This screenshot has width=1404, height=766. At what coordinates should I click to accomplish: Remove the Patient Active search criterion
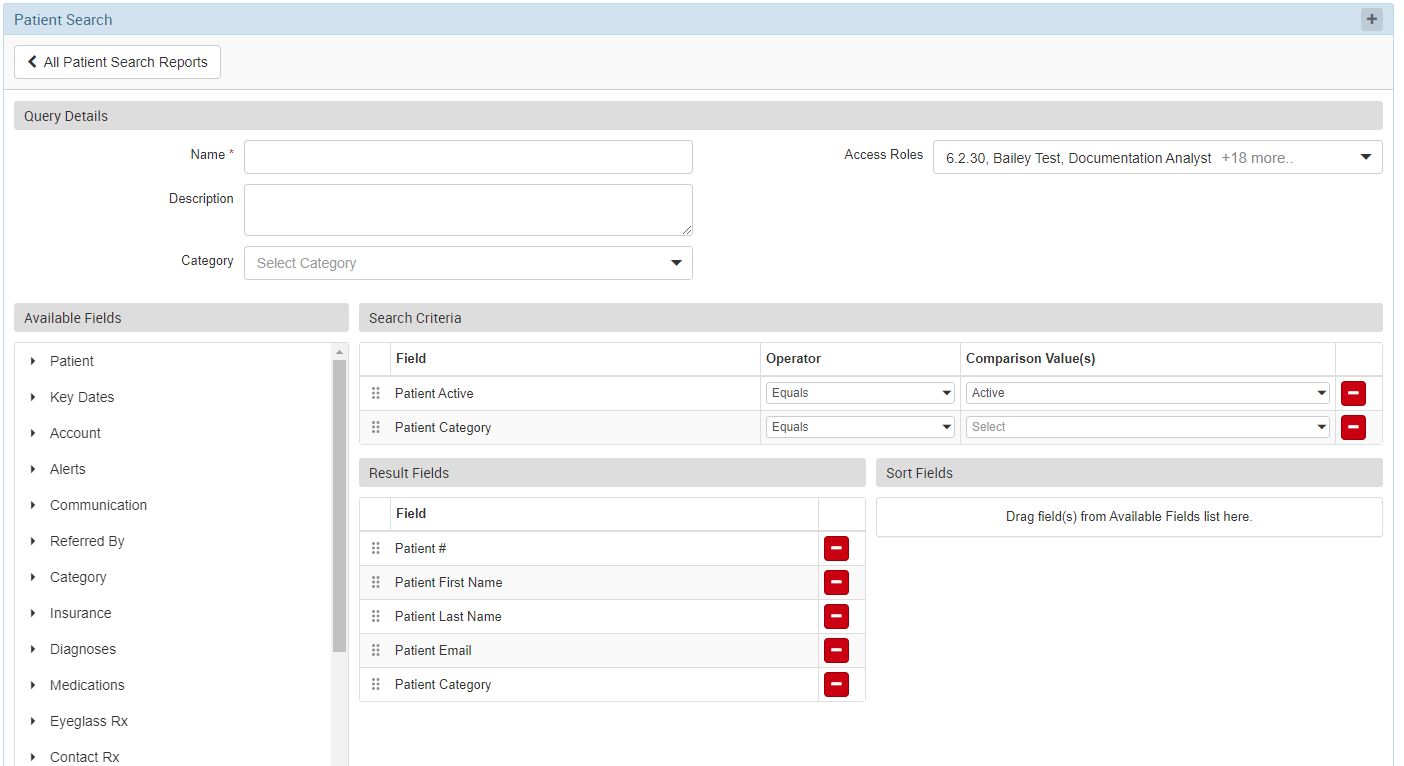pos(1353,393)
